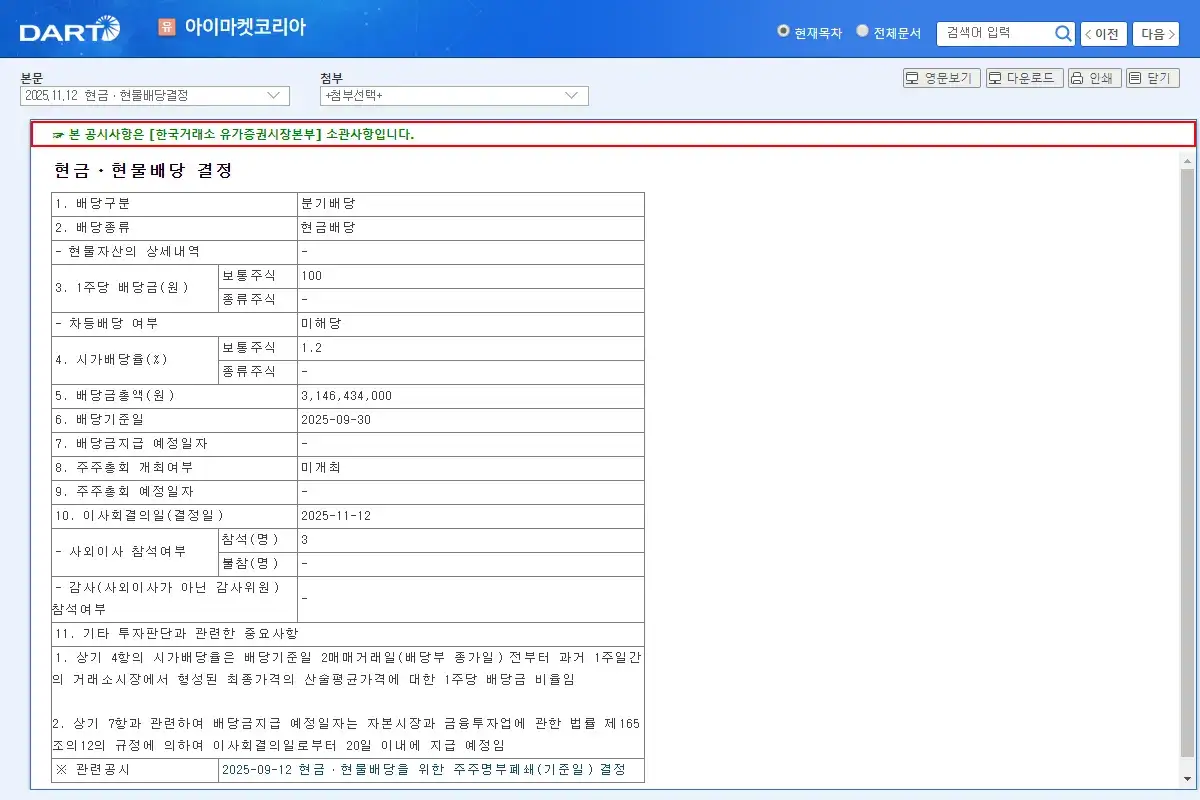Click the 2025-11-12 board resolution date
The image size is (1200, 800).
tap(336, 516)
